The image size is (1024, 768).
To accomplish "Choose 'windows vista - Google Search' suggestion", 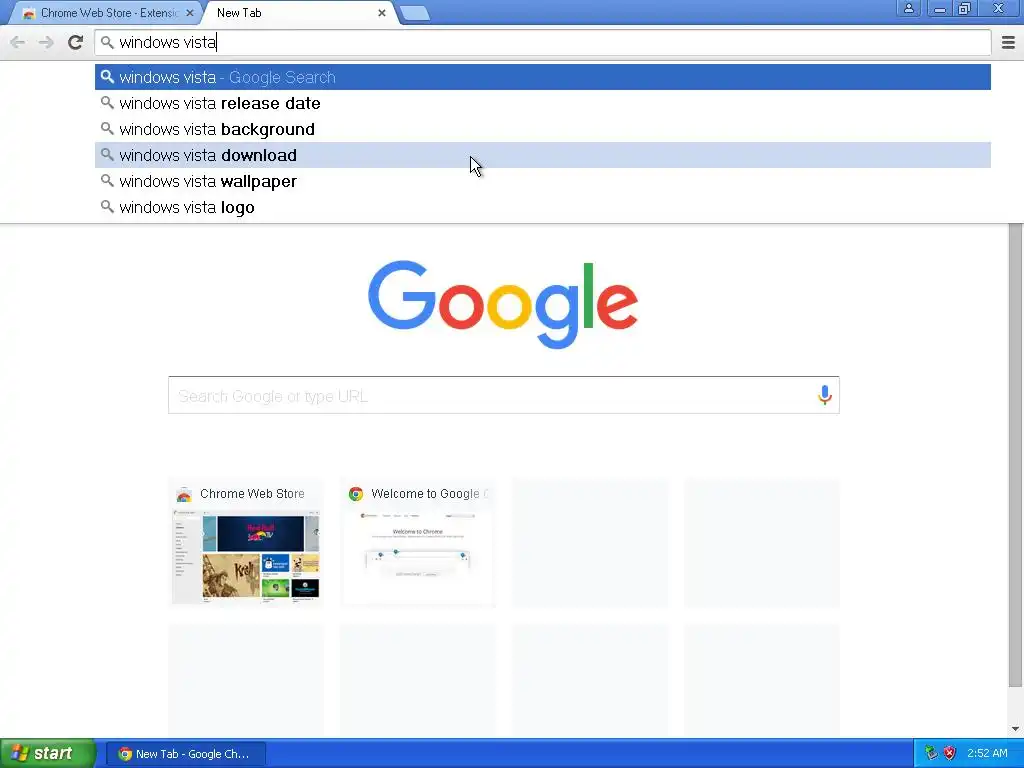I will click(x=543, y=77).
